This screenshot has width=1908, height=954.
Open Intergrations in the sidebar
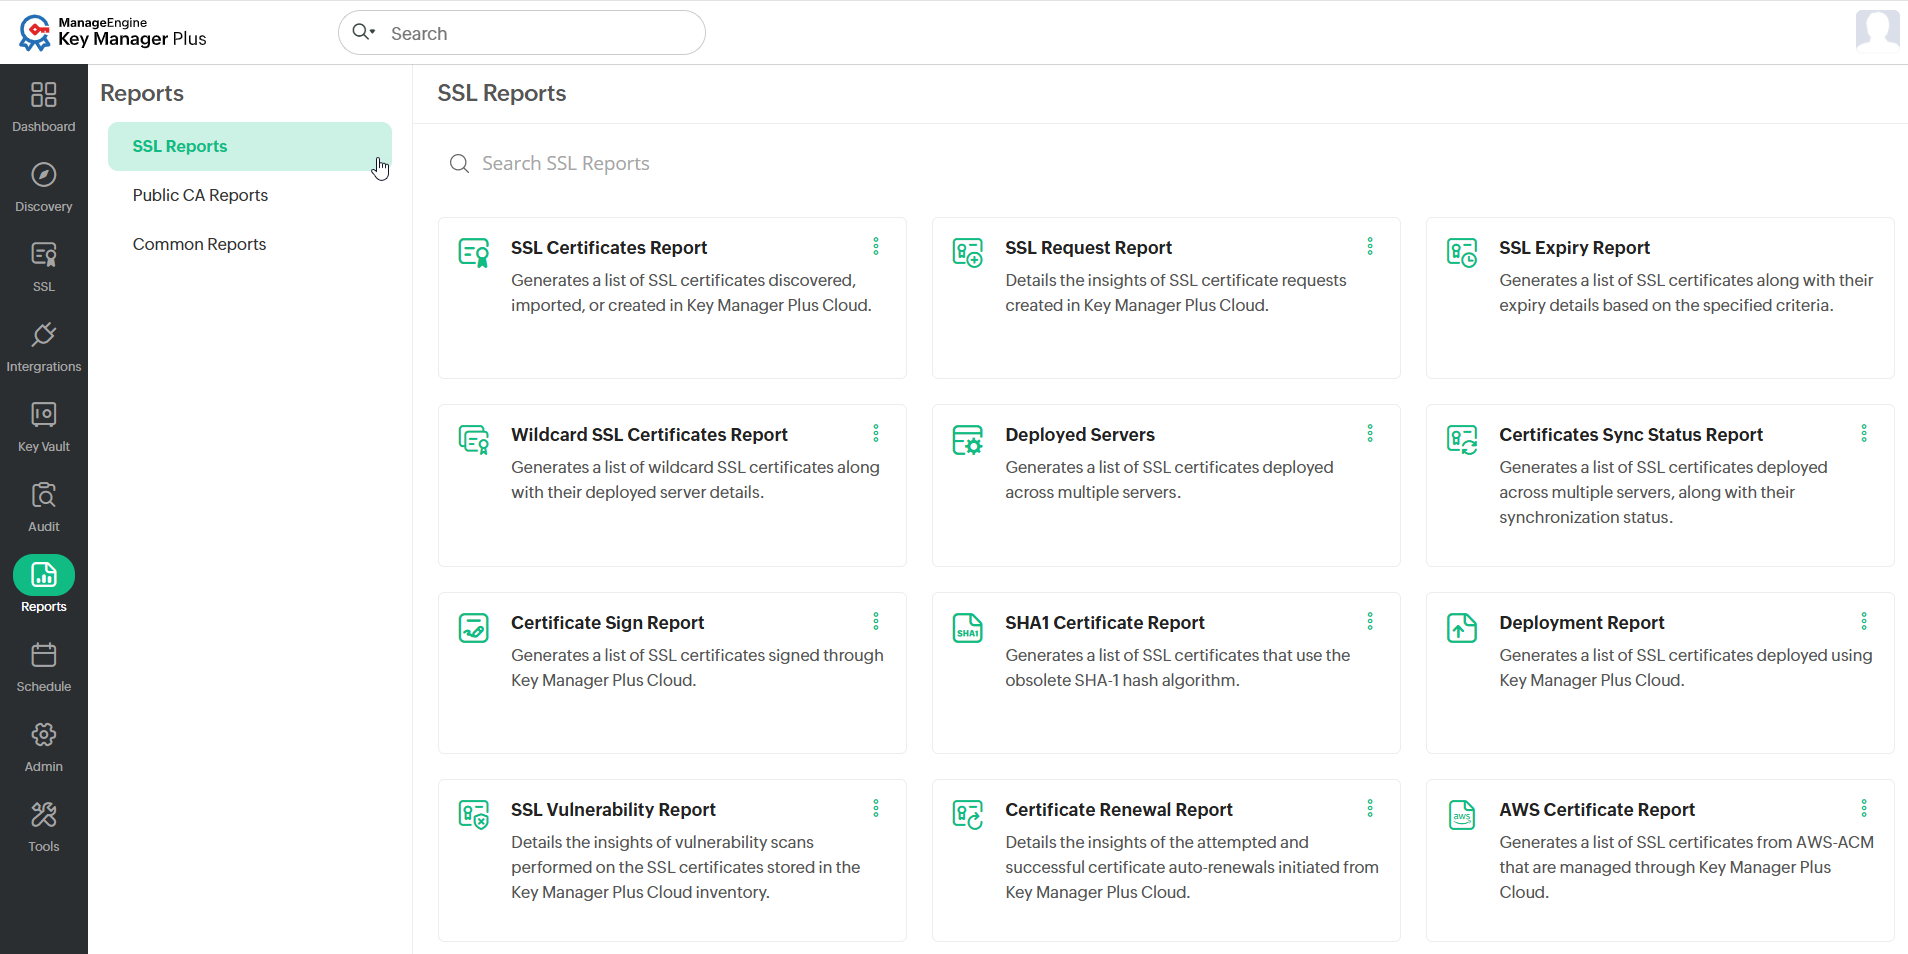tap(44, 346)
